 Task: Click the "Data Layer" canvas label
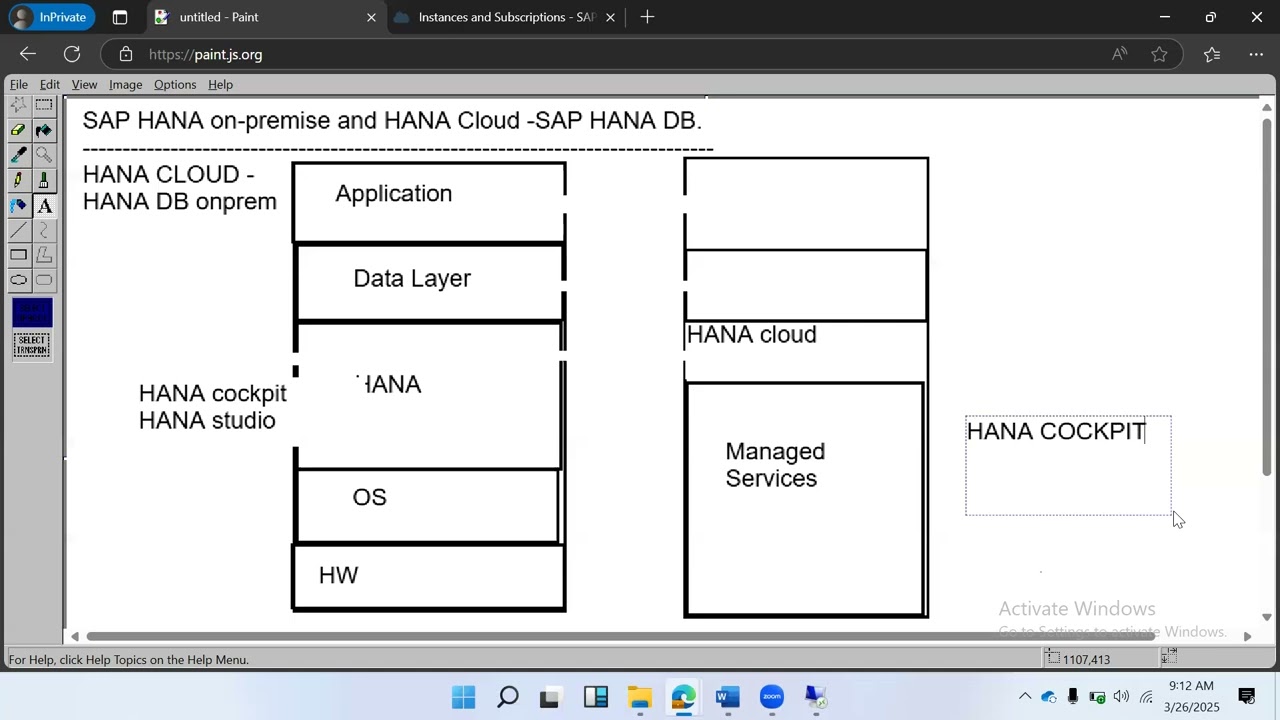(412, 279)
